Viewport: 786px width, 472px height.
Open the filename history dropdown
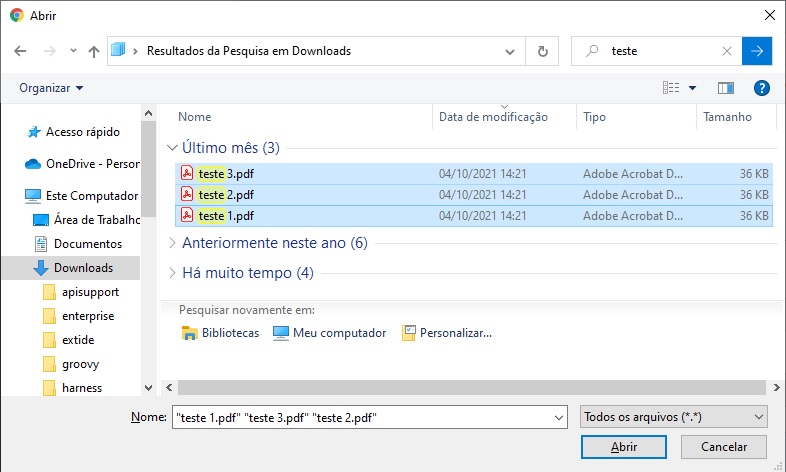point(558,417)
